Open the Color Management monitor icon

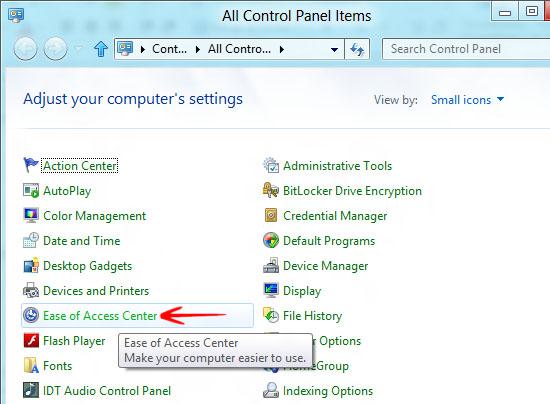[31, 216]
